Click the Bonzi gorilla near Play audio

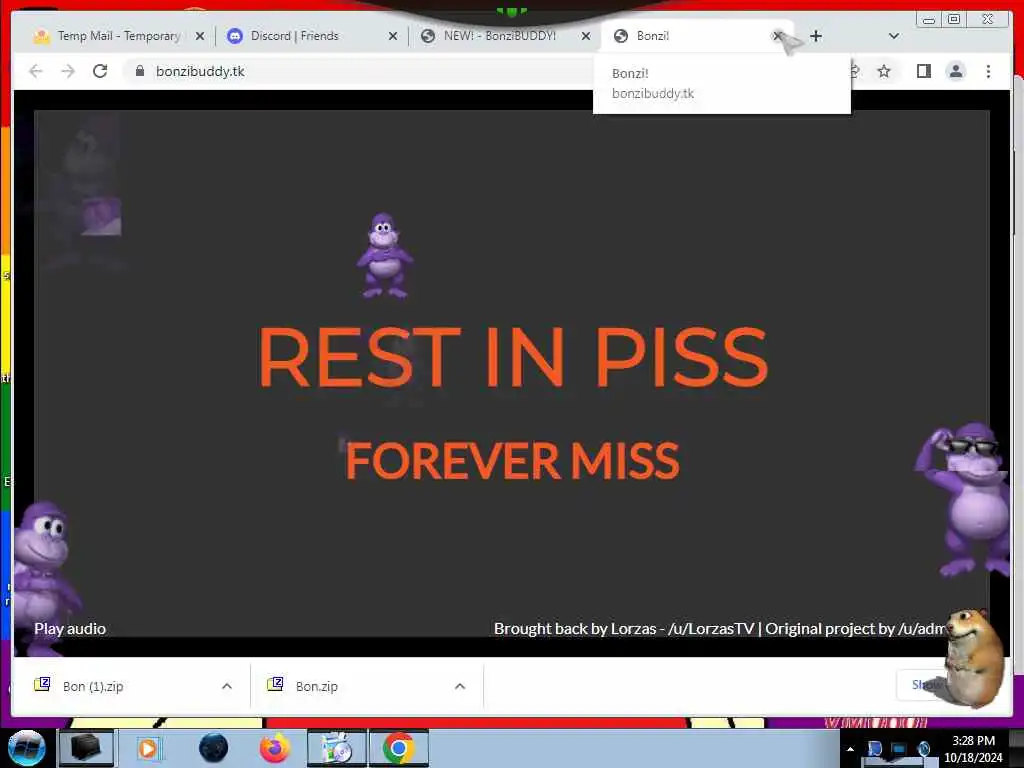coord(44,578)
